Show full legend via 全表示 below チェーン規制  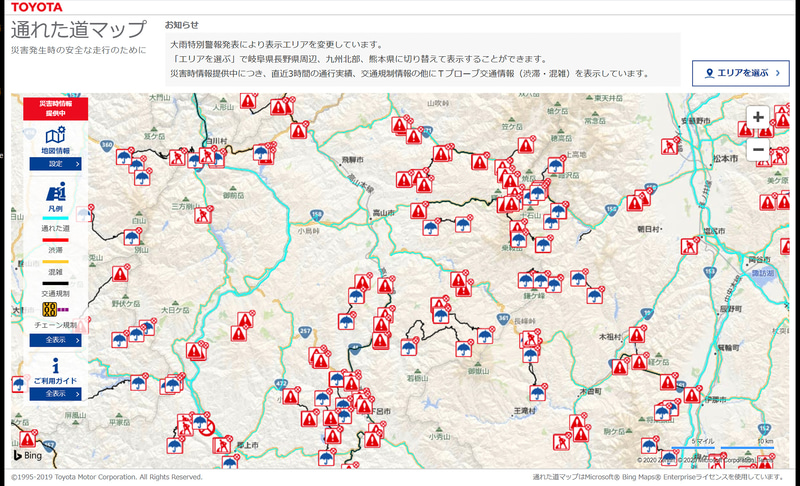click(55, 340)
